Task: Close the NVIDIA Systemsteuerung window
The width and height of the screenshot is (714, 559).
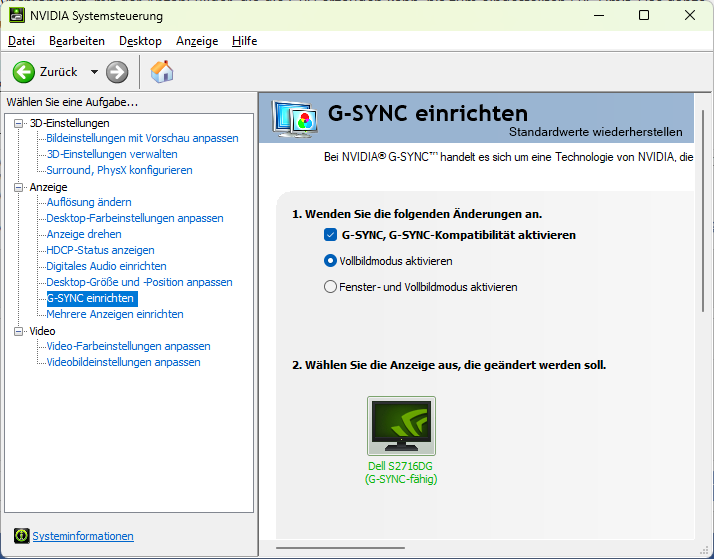Action: (690, 15)
